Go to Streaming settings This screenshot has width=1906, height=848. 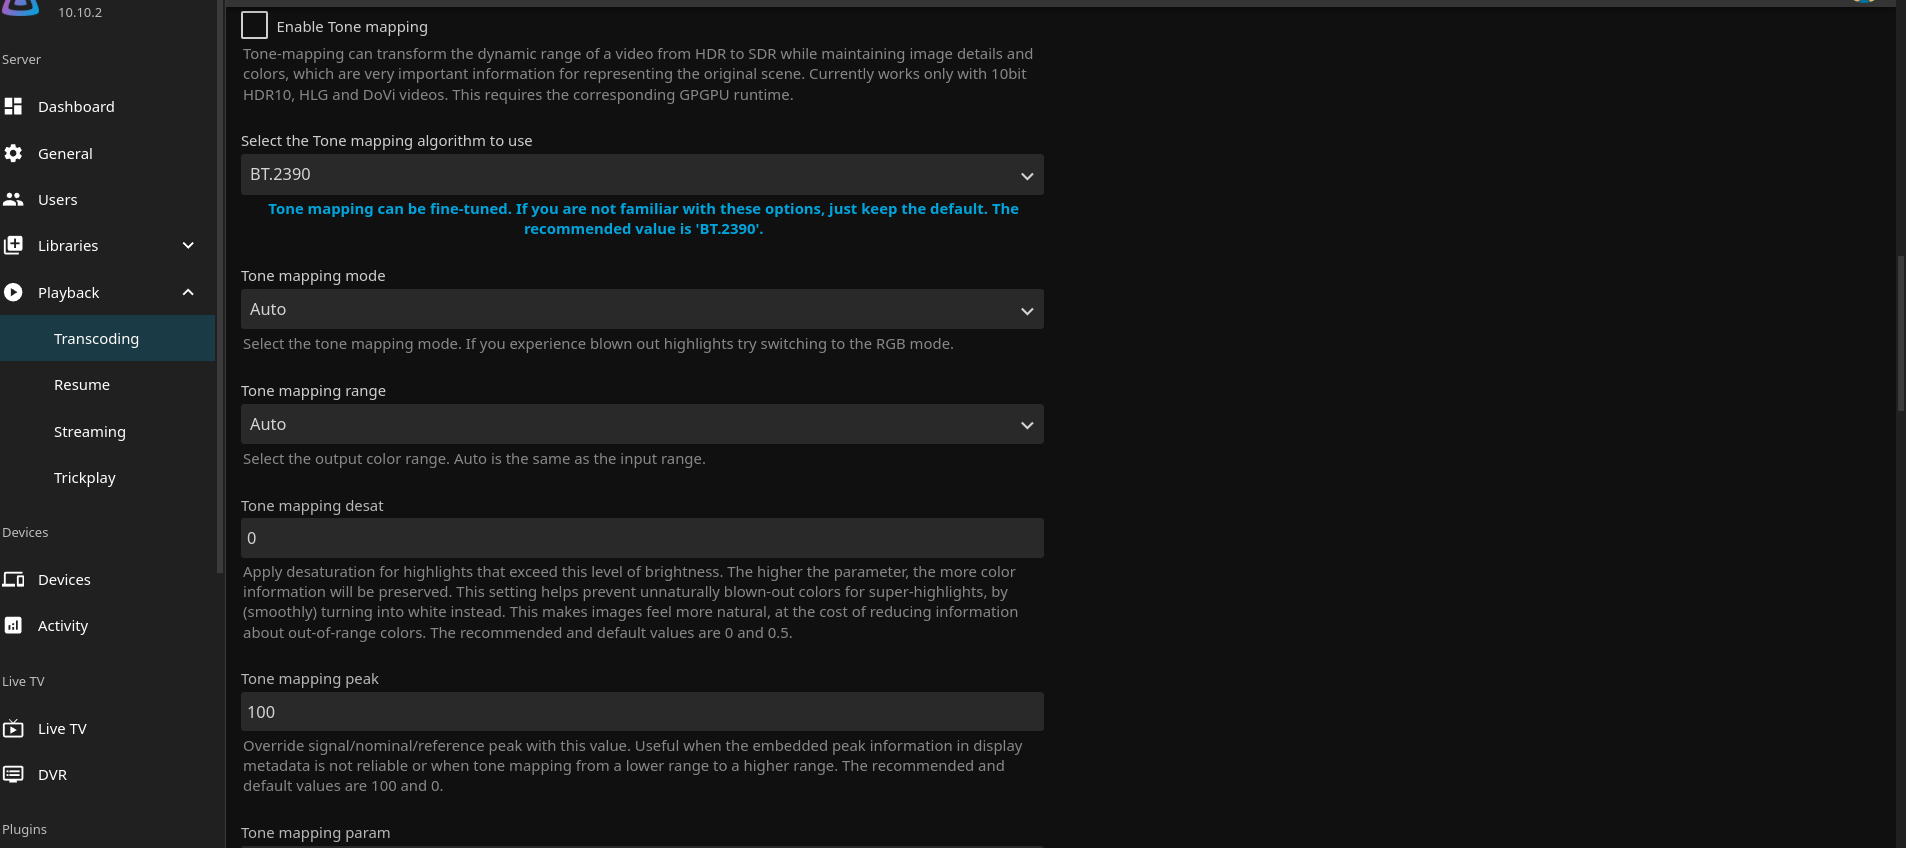[90, 431]
